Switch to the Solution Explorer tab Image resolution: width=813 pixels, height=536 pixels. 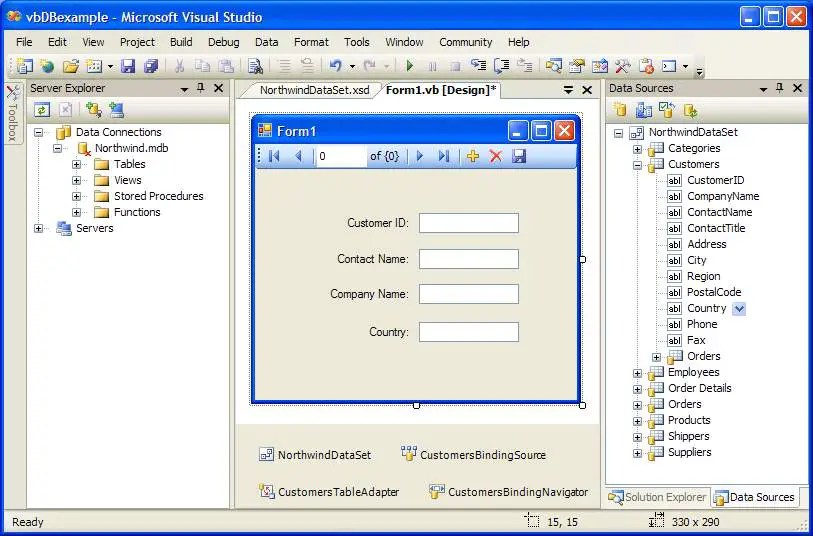658,497
